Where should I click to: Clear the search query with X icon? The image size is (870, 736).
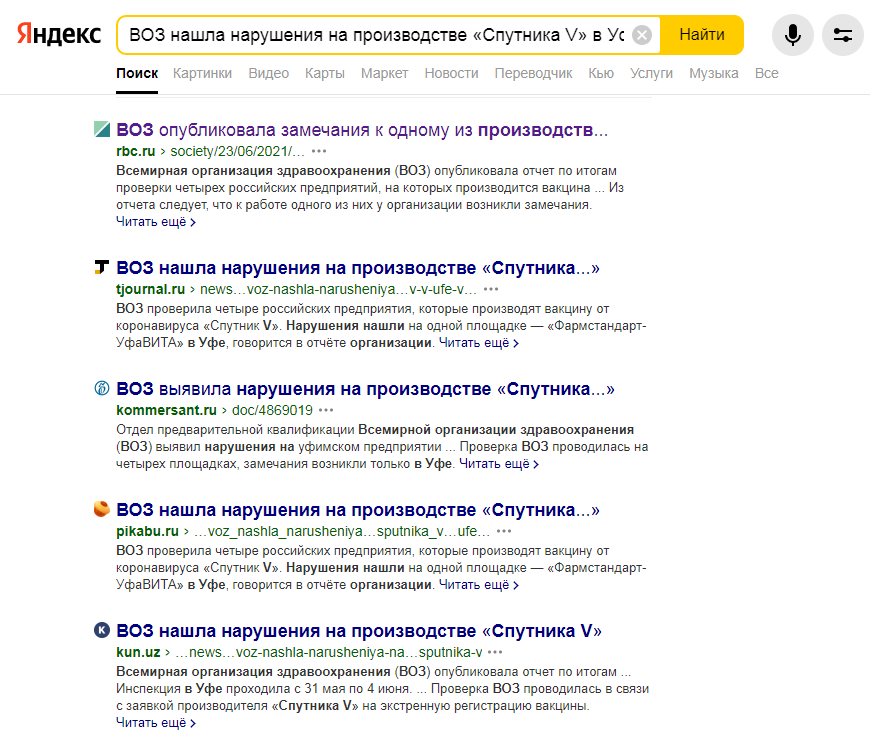click(642, 35)
